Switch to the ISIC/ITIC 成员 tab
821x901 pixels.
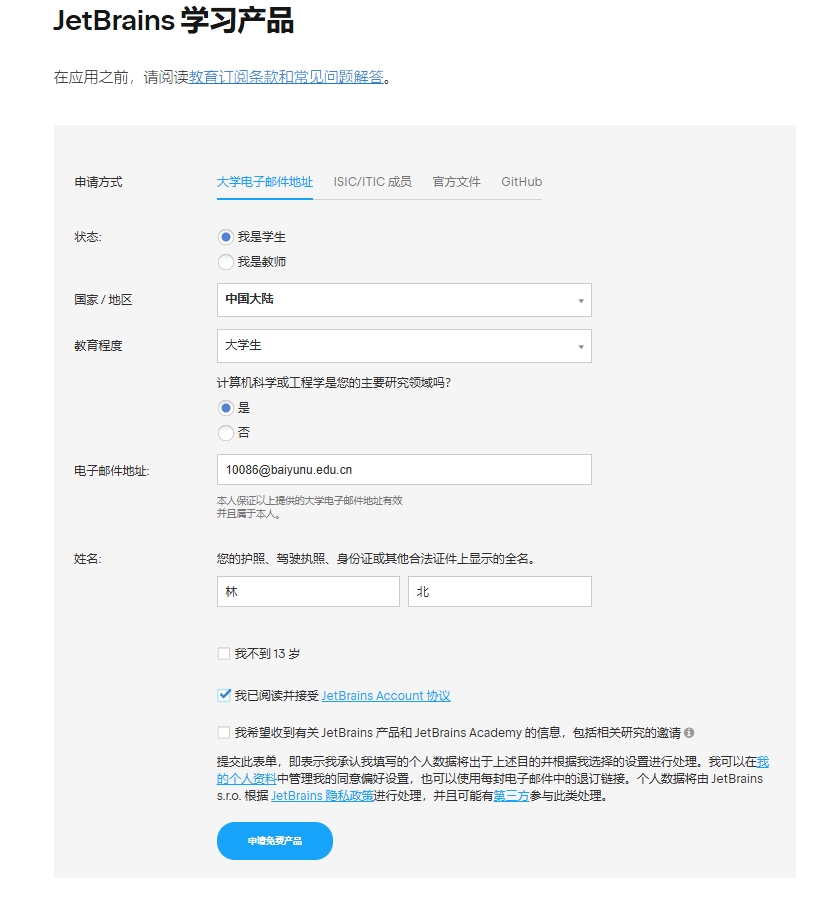tap(374, 182)
